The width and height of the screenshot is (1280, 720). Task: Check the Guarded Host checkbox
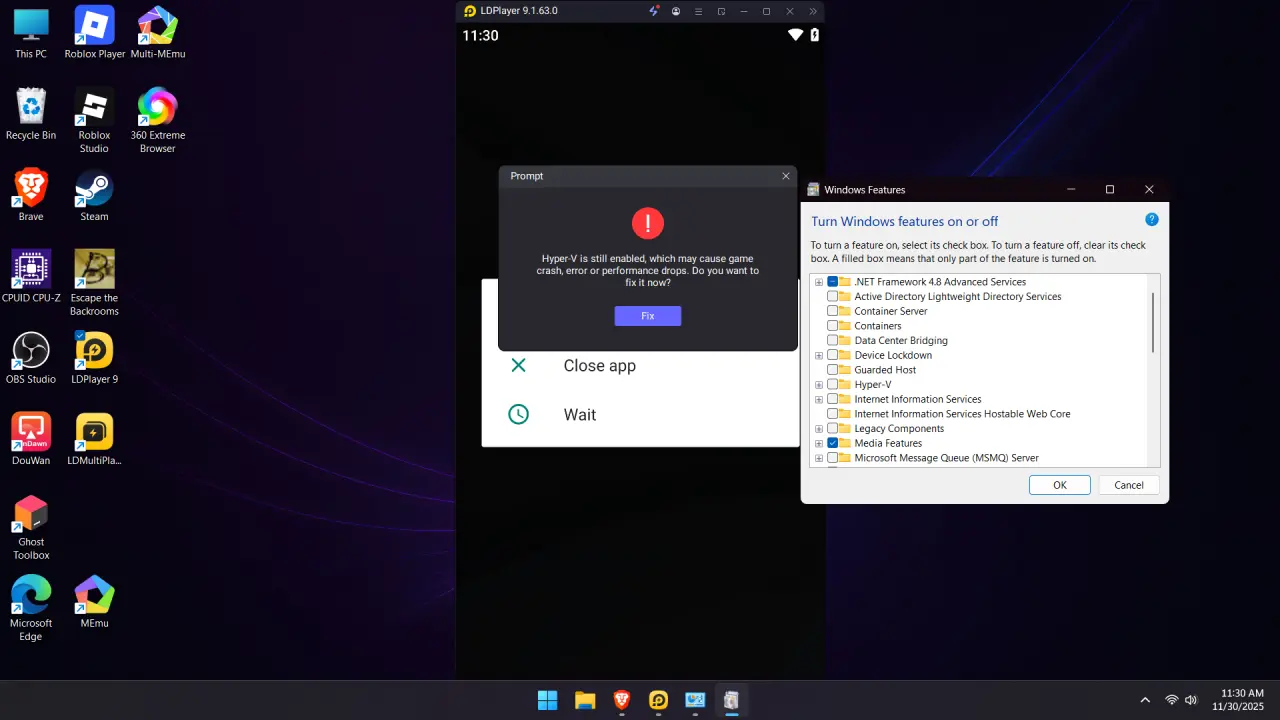tap(833, 370)
